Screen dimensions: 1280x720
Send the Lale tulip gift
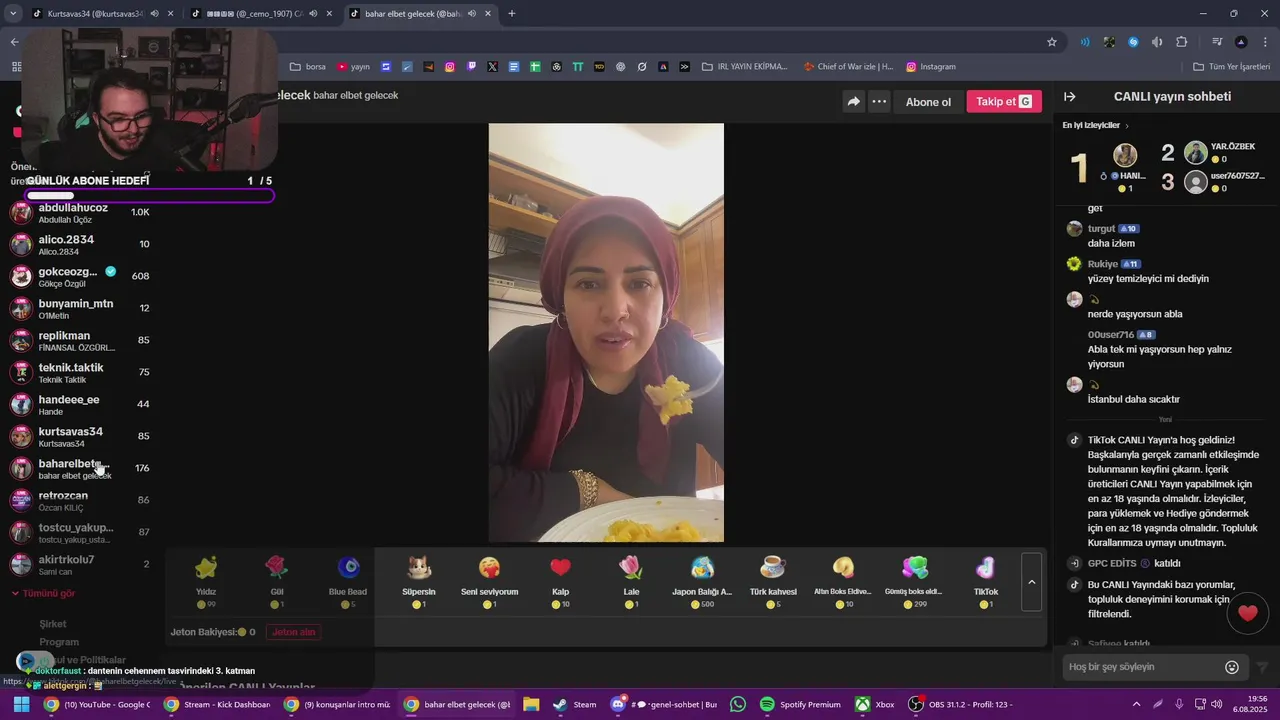pyautogui.click(x=631, y=581)
